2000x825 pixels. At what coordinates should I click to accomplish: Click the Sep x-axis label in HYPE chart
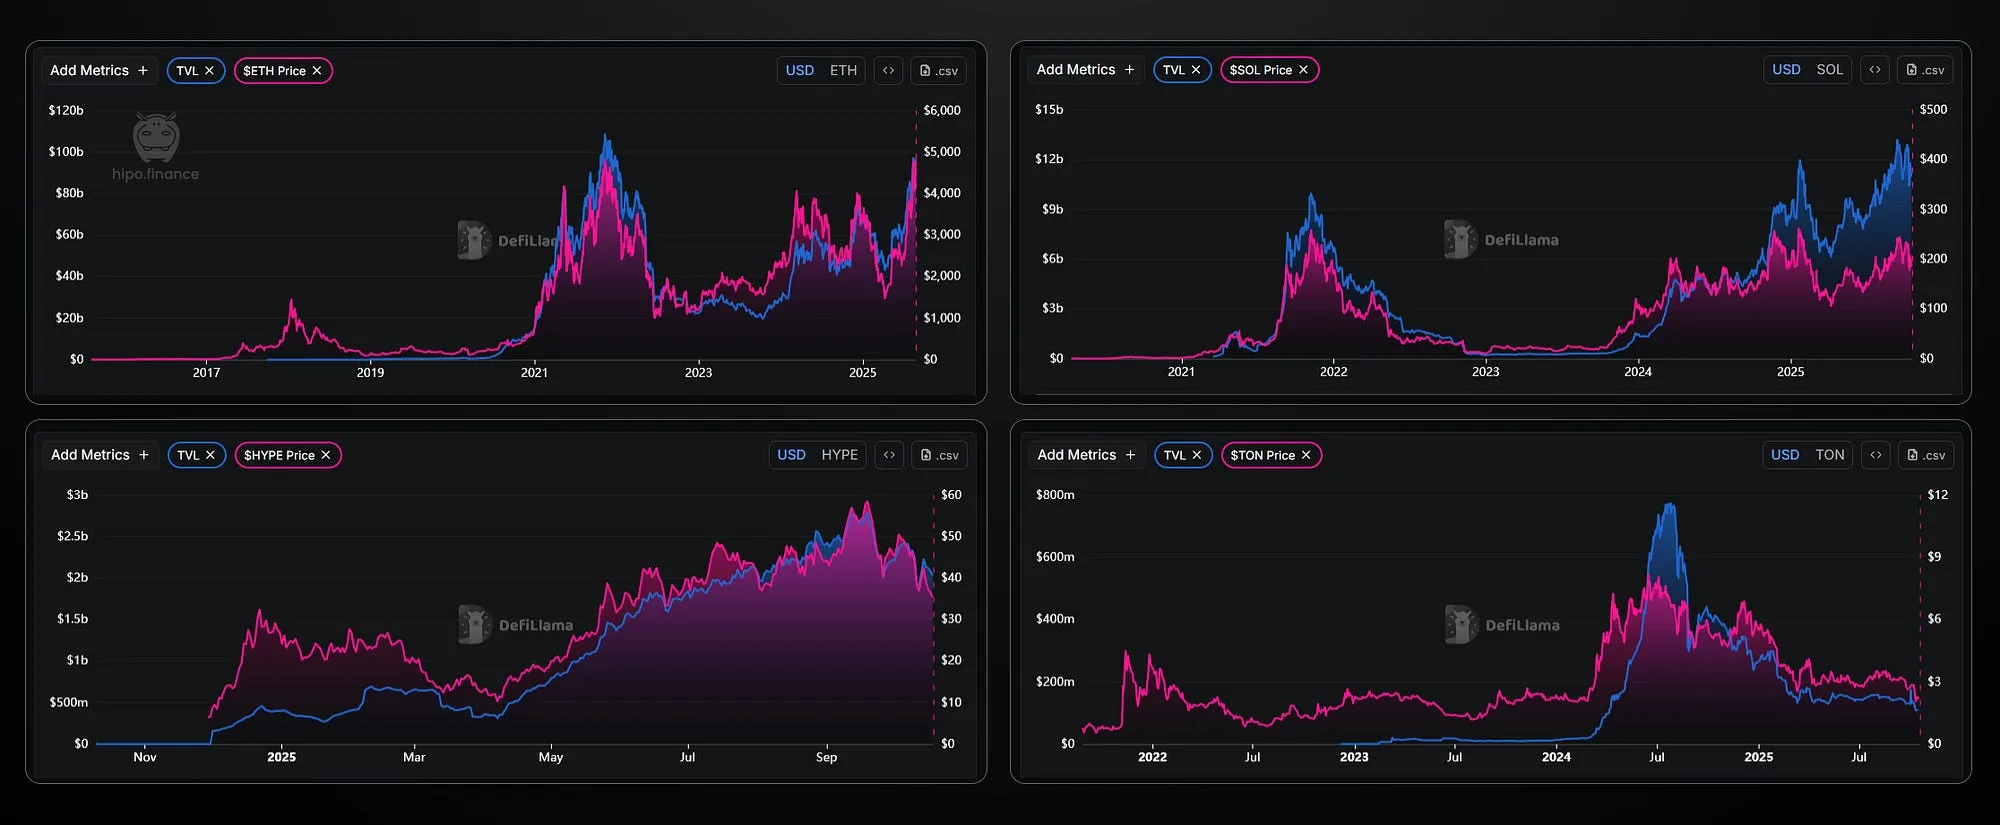(x=826, y=757)
